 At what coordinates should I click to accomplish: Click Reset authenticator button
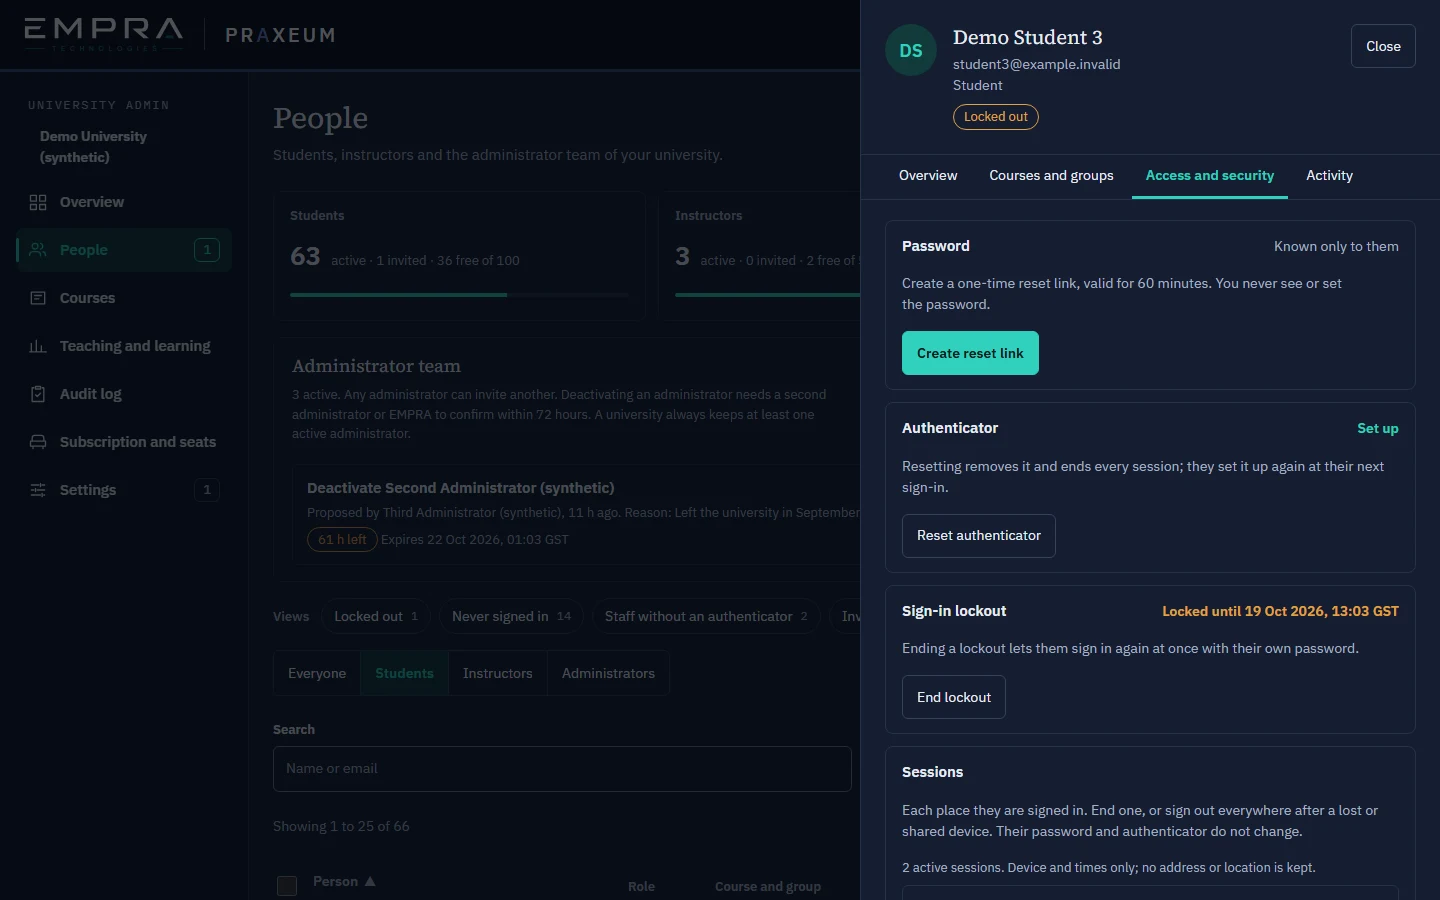point(979,536)
